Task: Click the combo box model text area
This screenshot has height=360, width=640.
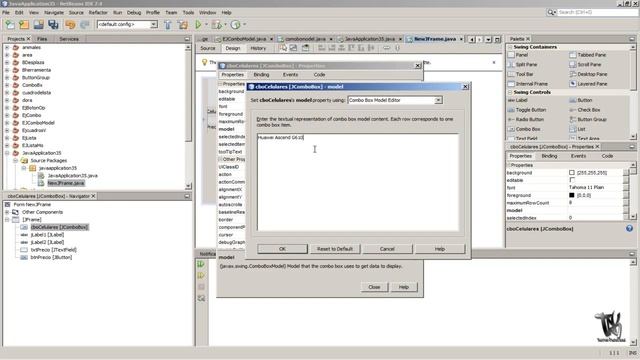Action: 358,182
